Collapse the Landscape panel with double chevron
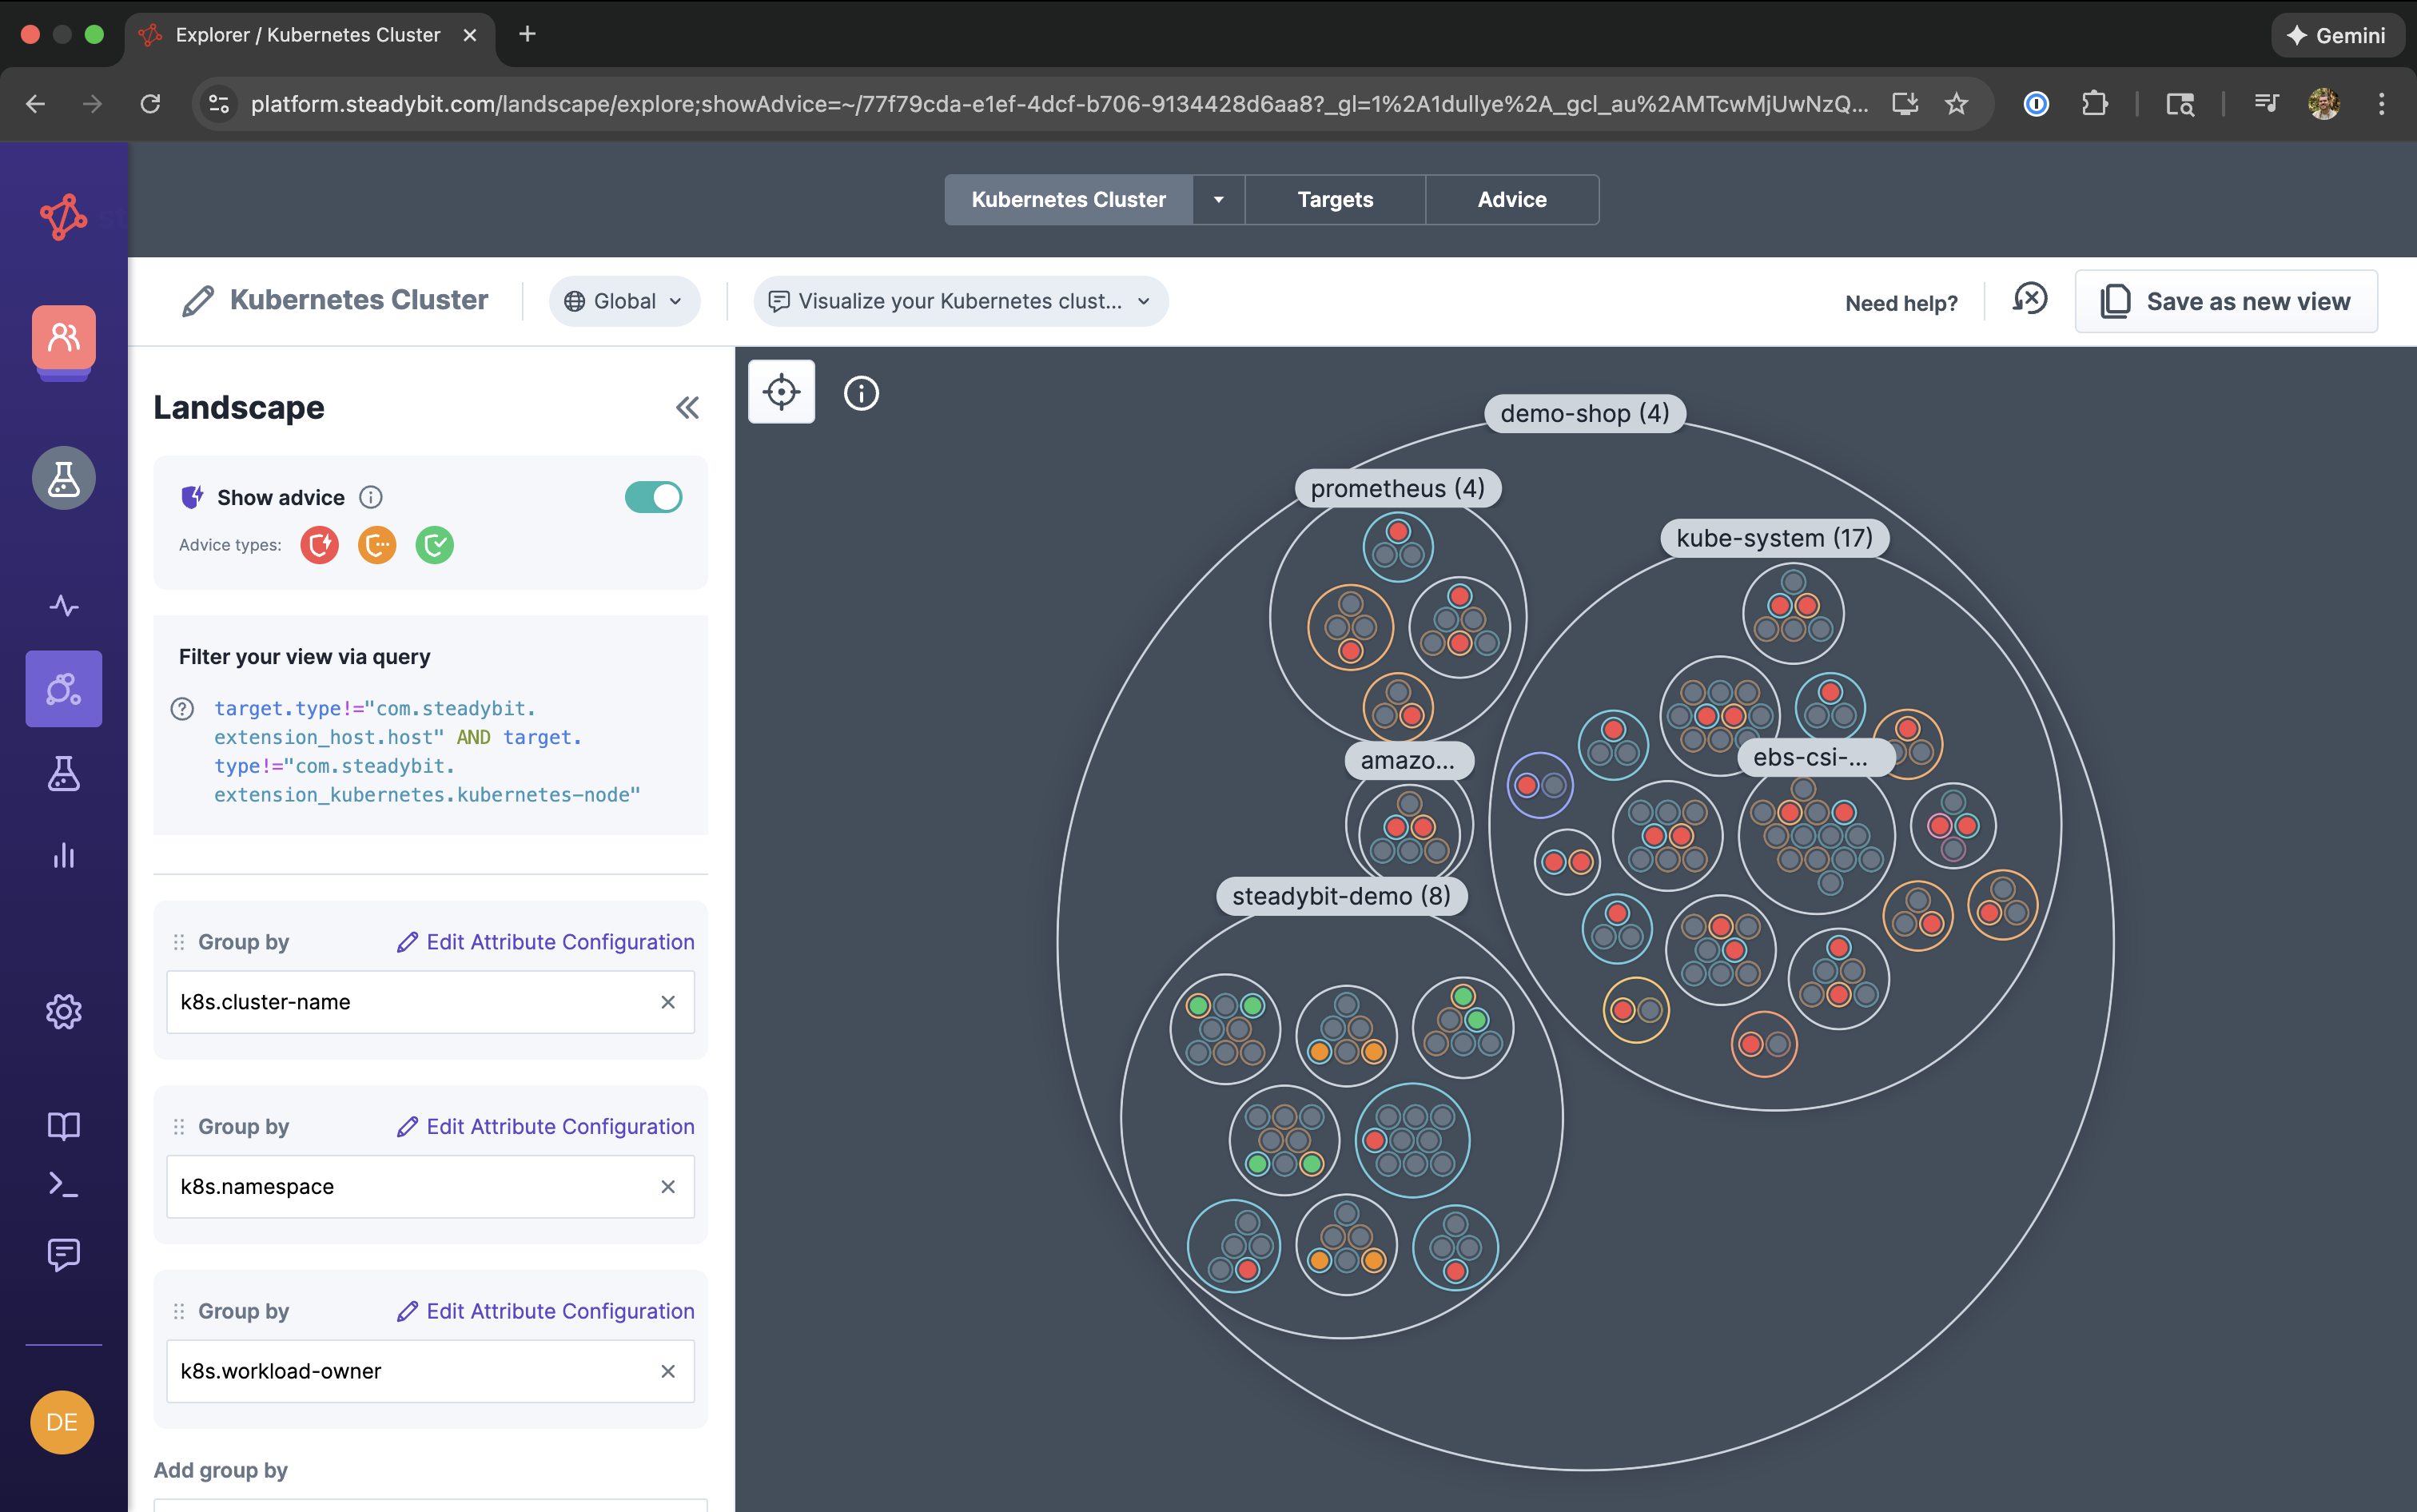This screenshot has height=1512, width=2417. [687, 408]
